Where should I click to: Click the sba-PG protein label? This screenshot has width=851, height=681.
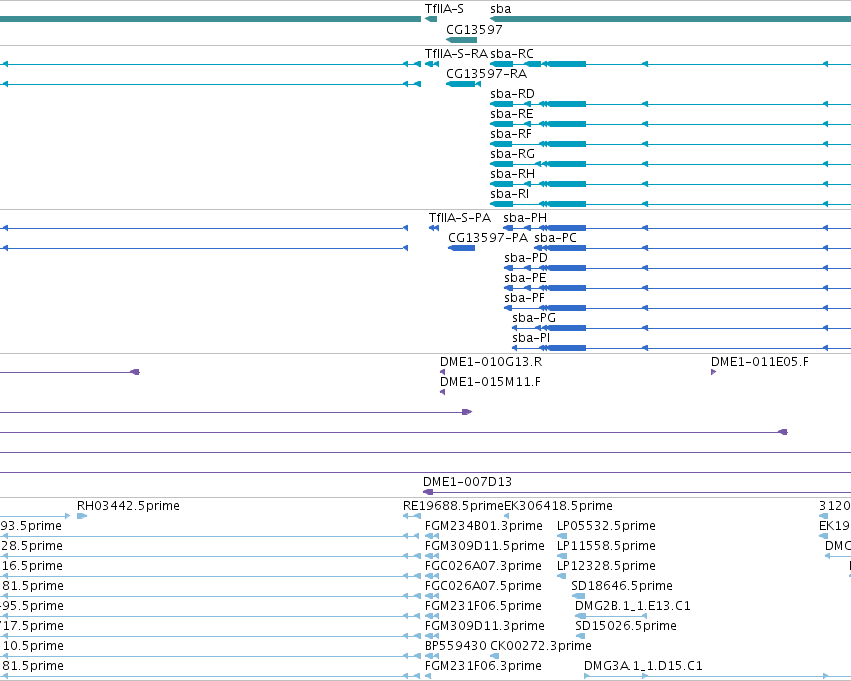coord(534,318)
